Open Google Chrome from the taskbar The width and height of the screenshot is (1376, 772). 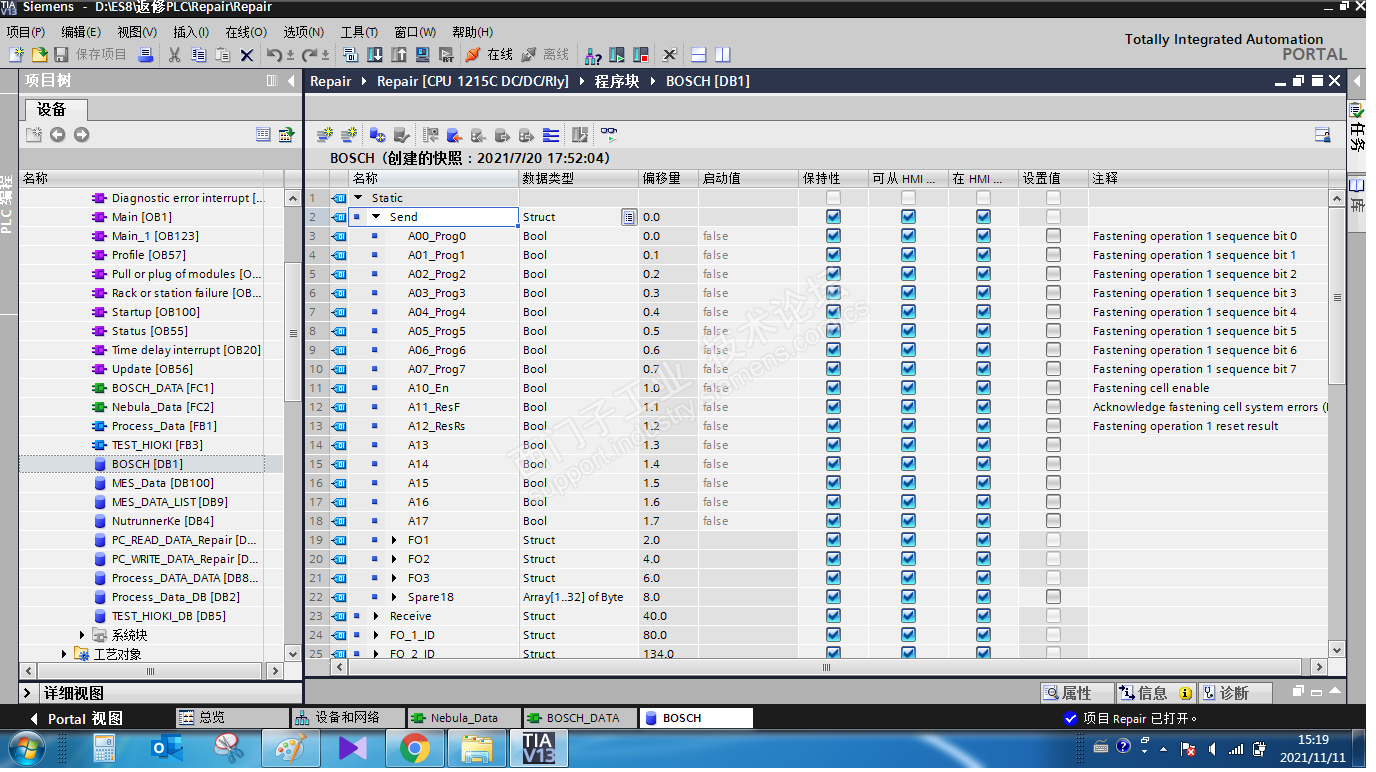[415, 747]
